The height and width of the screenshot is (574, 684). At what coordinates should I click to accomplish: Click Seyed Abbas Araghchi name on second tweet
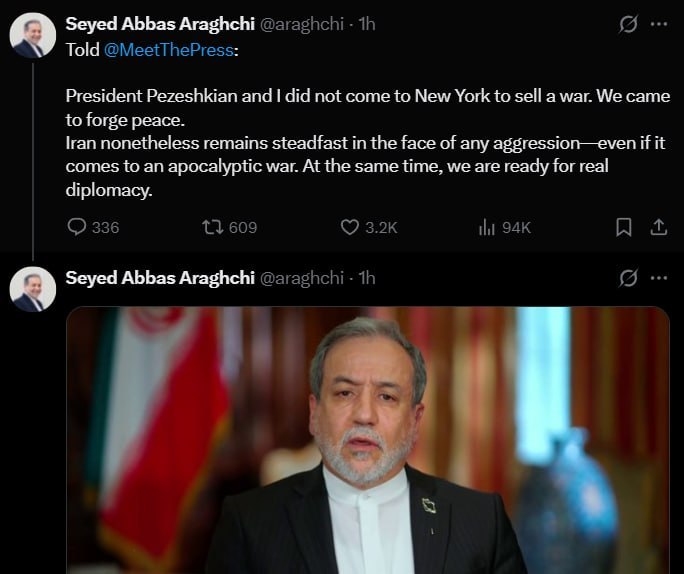click(160, 278)
